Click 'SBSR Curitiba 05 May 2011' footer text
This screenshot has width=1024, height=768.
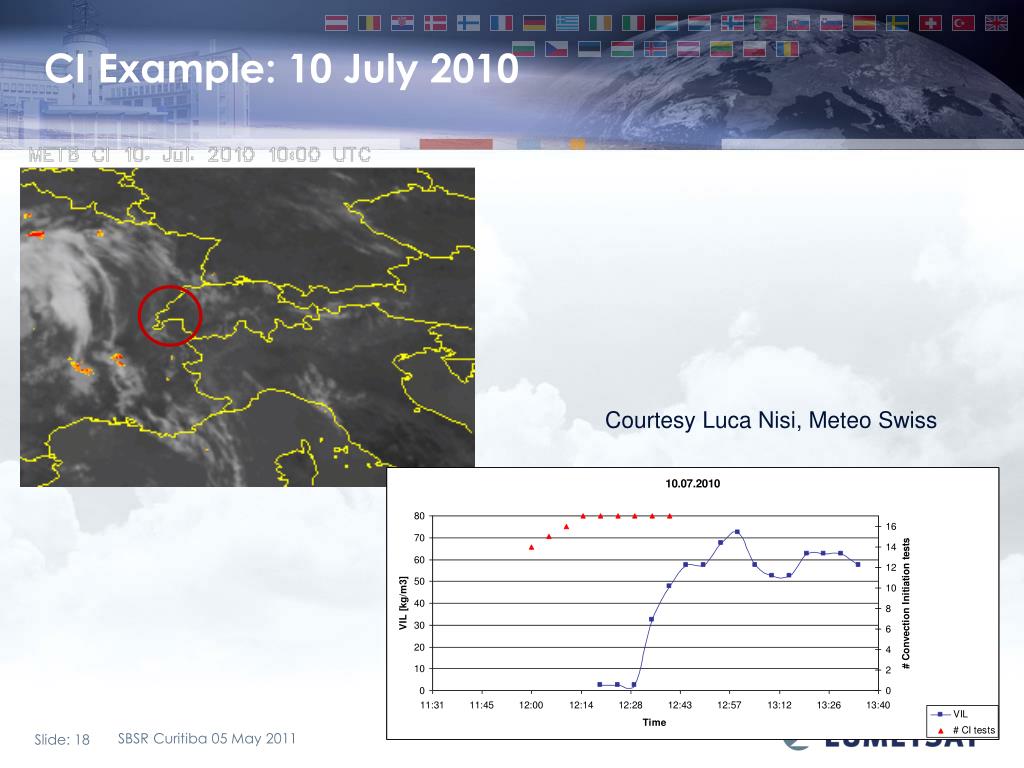[x=206, y=739]
